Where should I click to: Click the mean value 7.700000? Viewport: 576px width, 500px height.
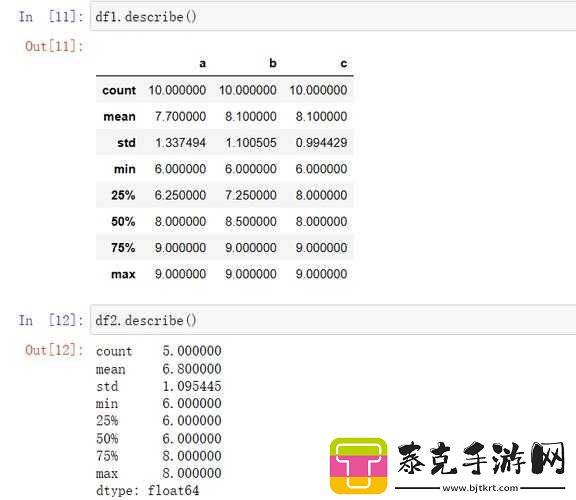[180, 116]
